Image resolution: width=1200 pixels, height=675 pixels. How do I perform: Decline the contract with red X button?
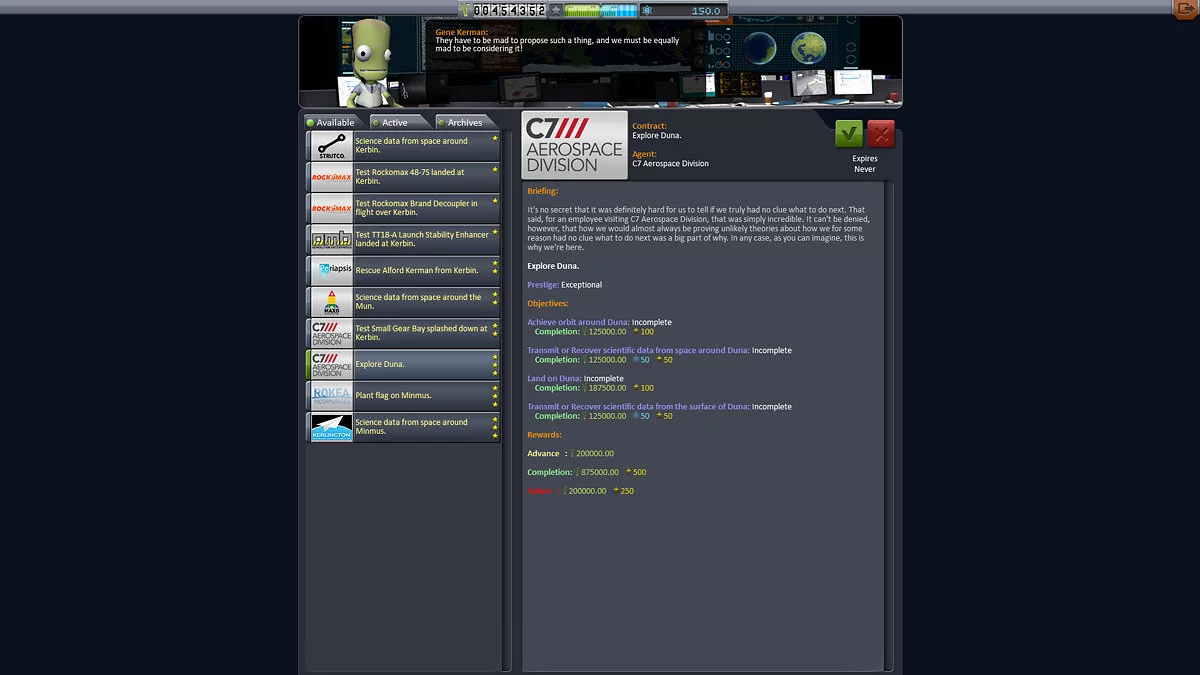[x=881, y=133]
